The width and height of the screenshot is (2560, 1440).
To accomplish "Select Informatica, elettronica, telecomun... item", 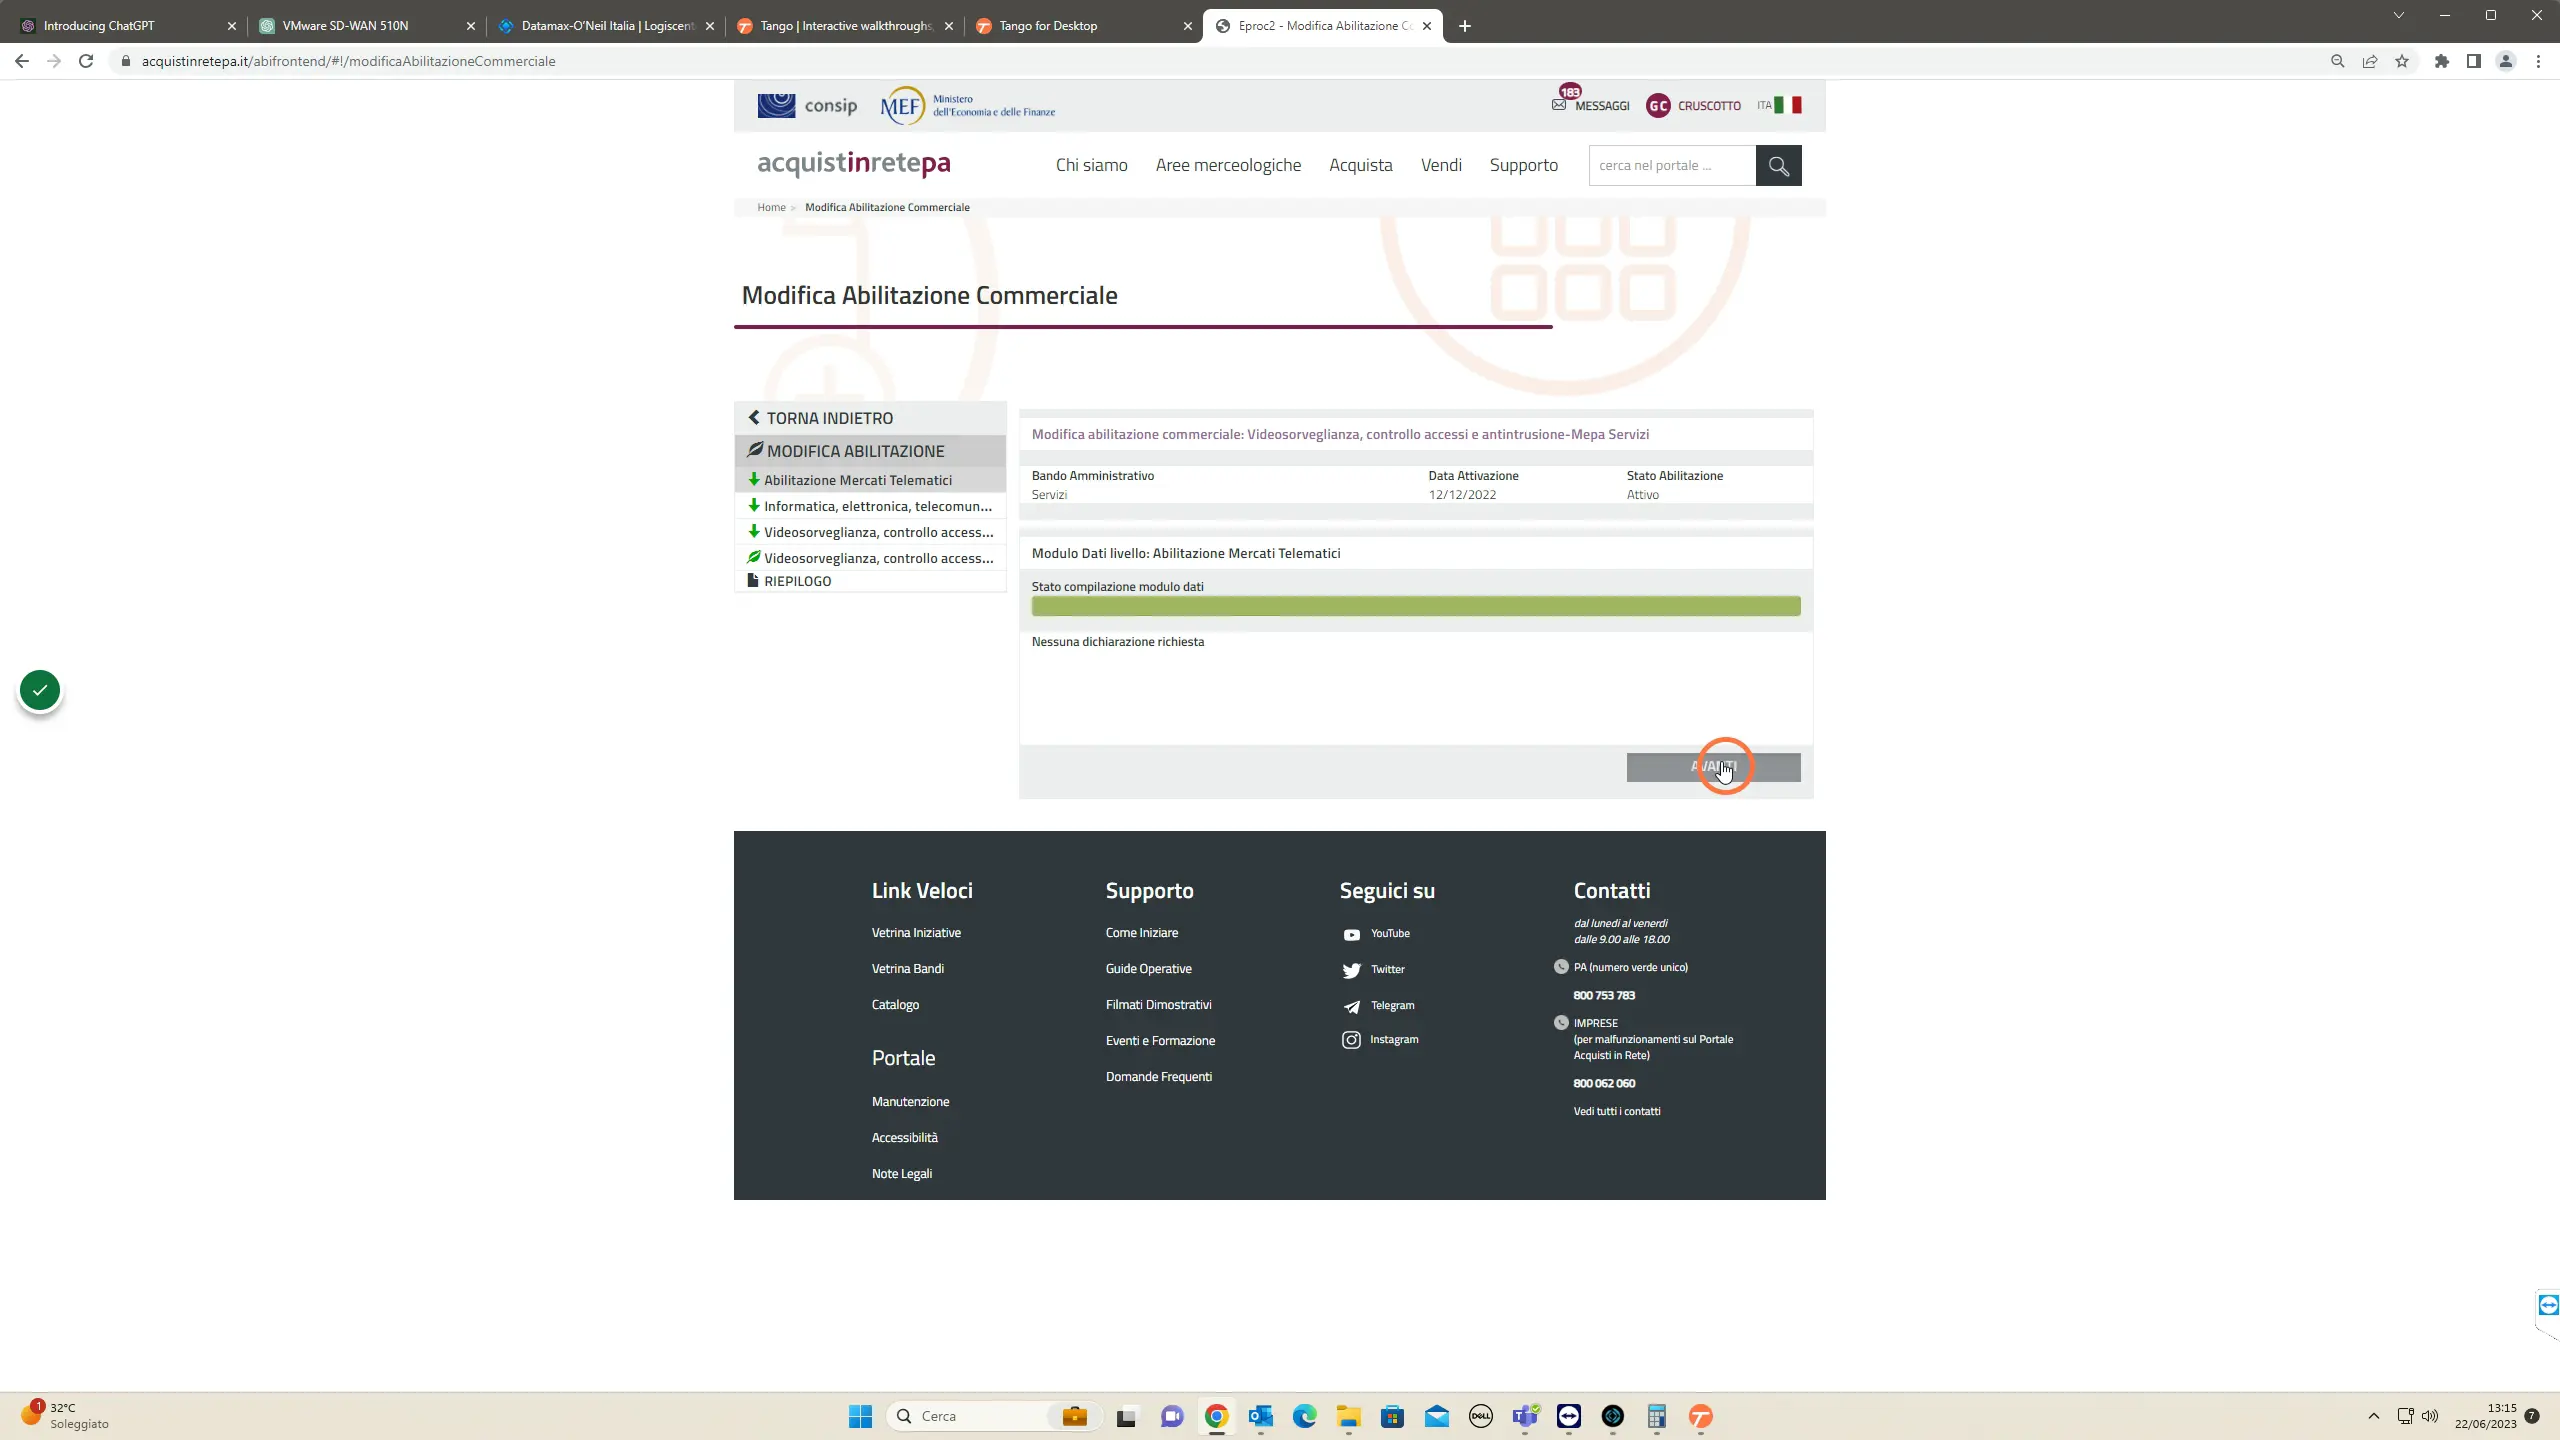I will point(870,506).
